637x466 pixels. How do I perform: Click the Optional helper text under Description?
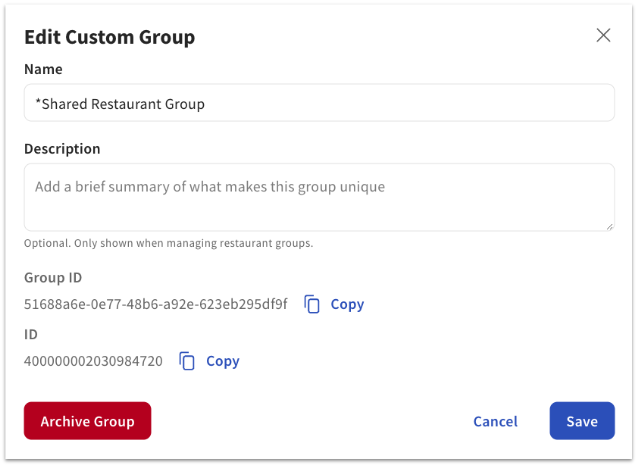[168, 243]
